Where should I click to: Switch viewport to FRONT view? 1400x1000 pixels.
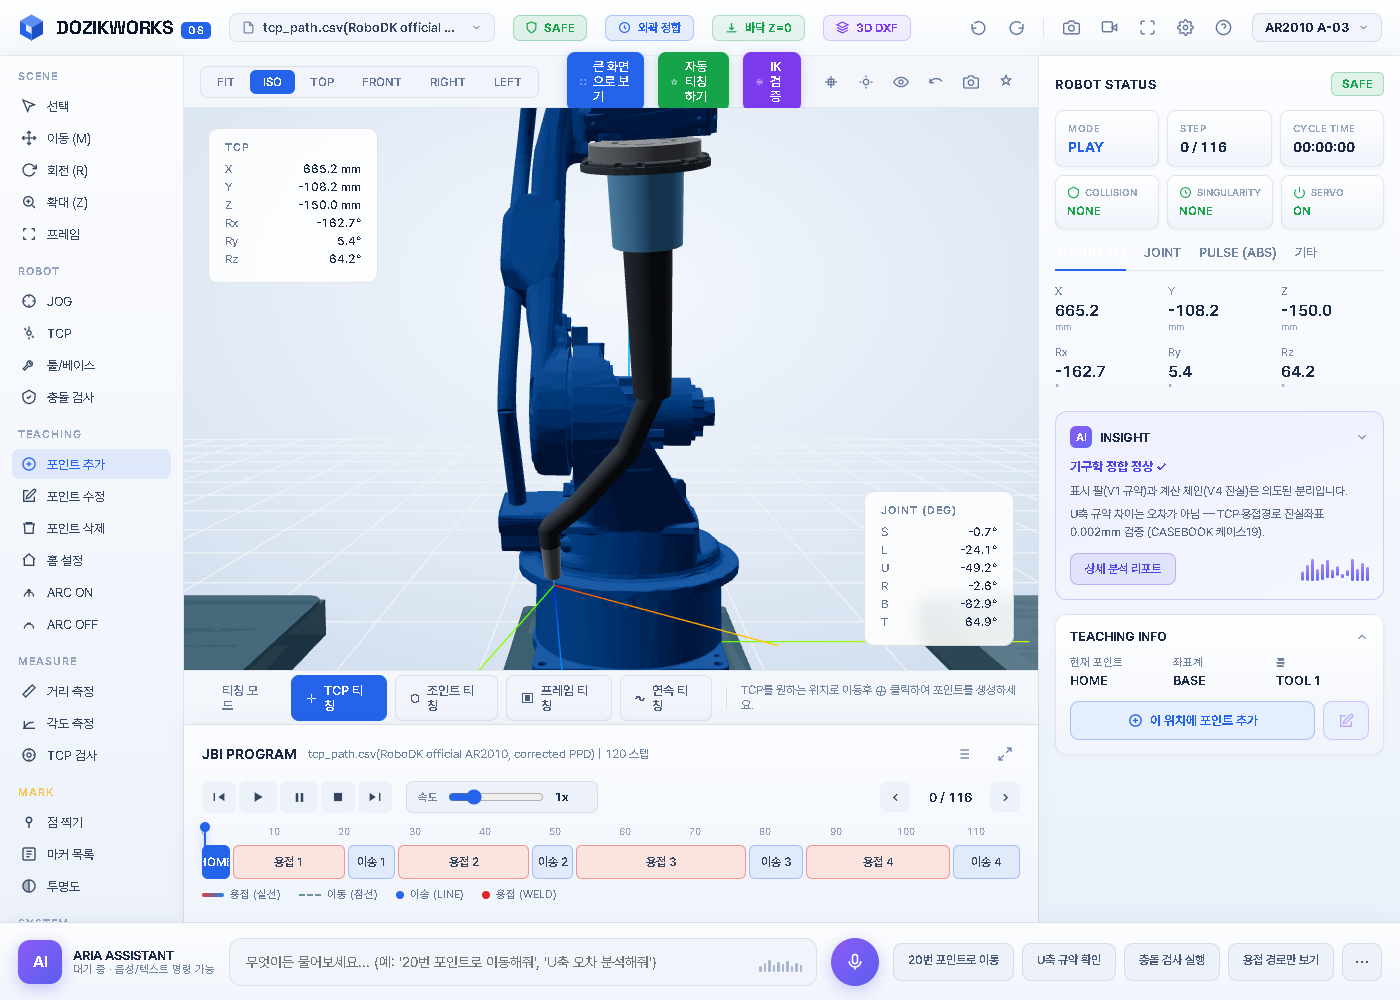[x=381, y=82]
